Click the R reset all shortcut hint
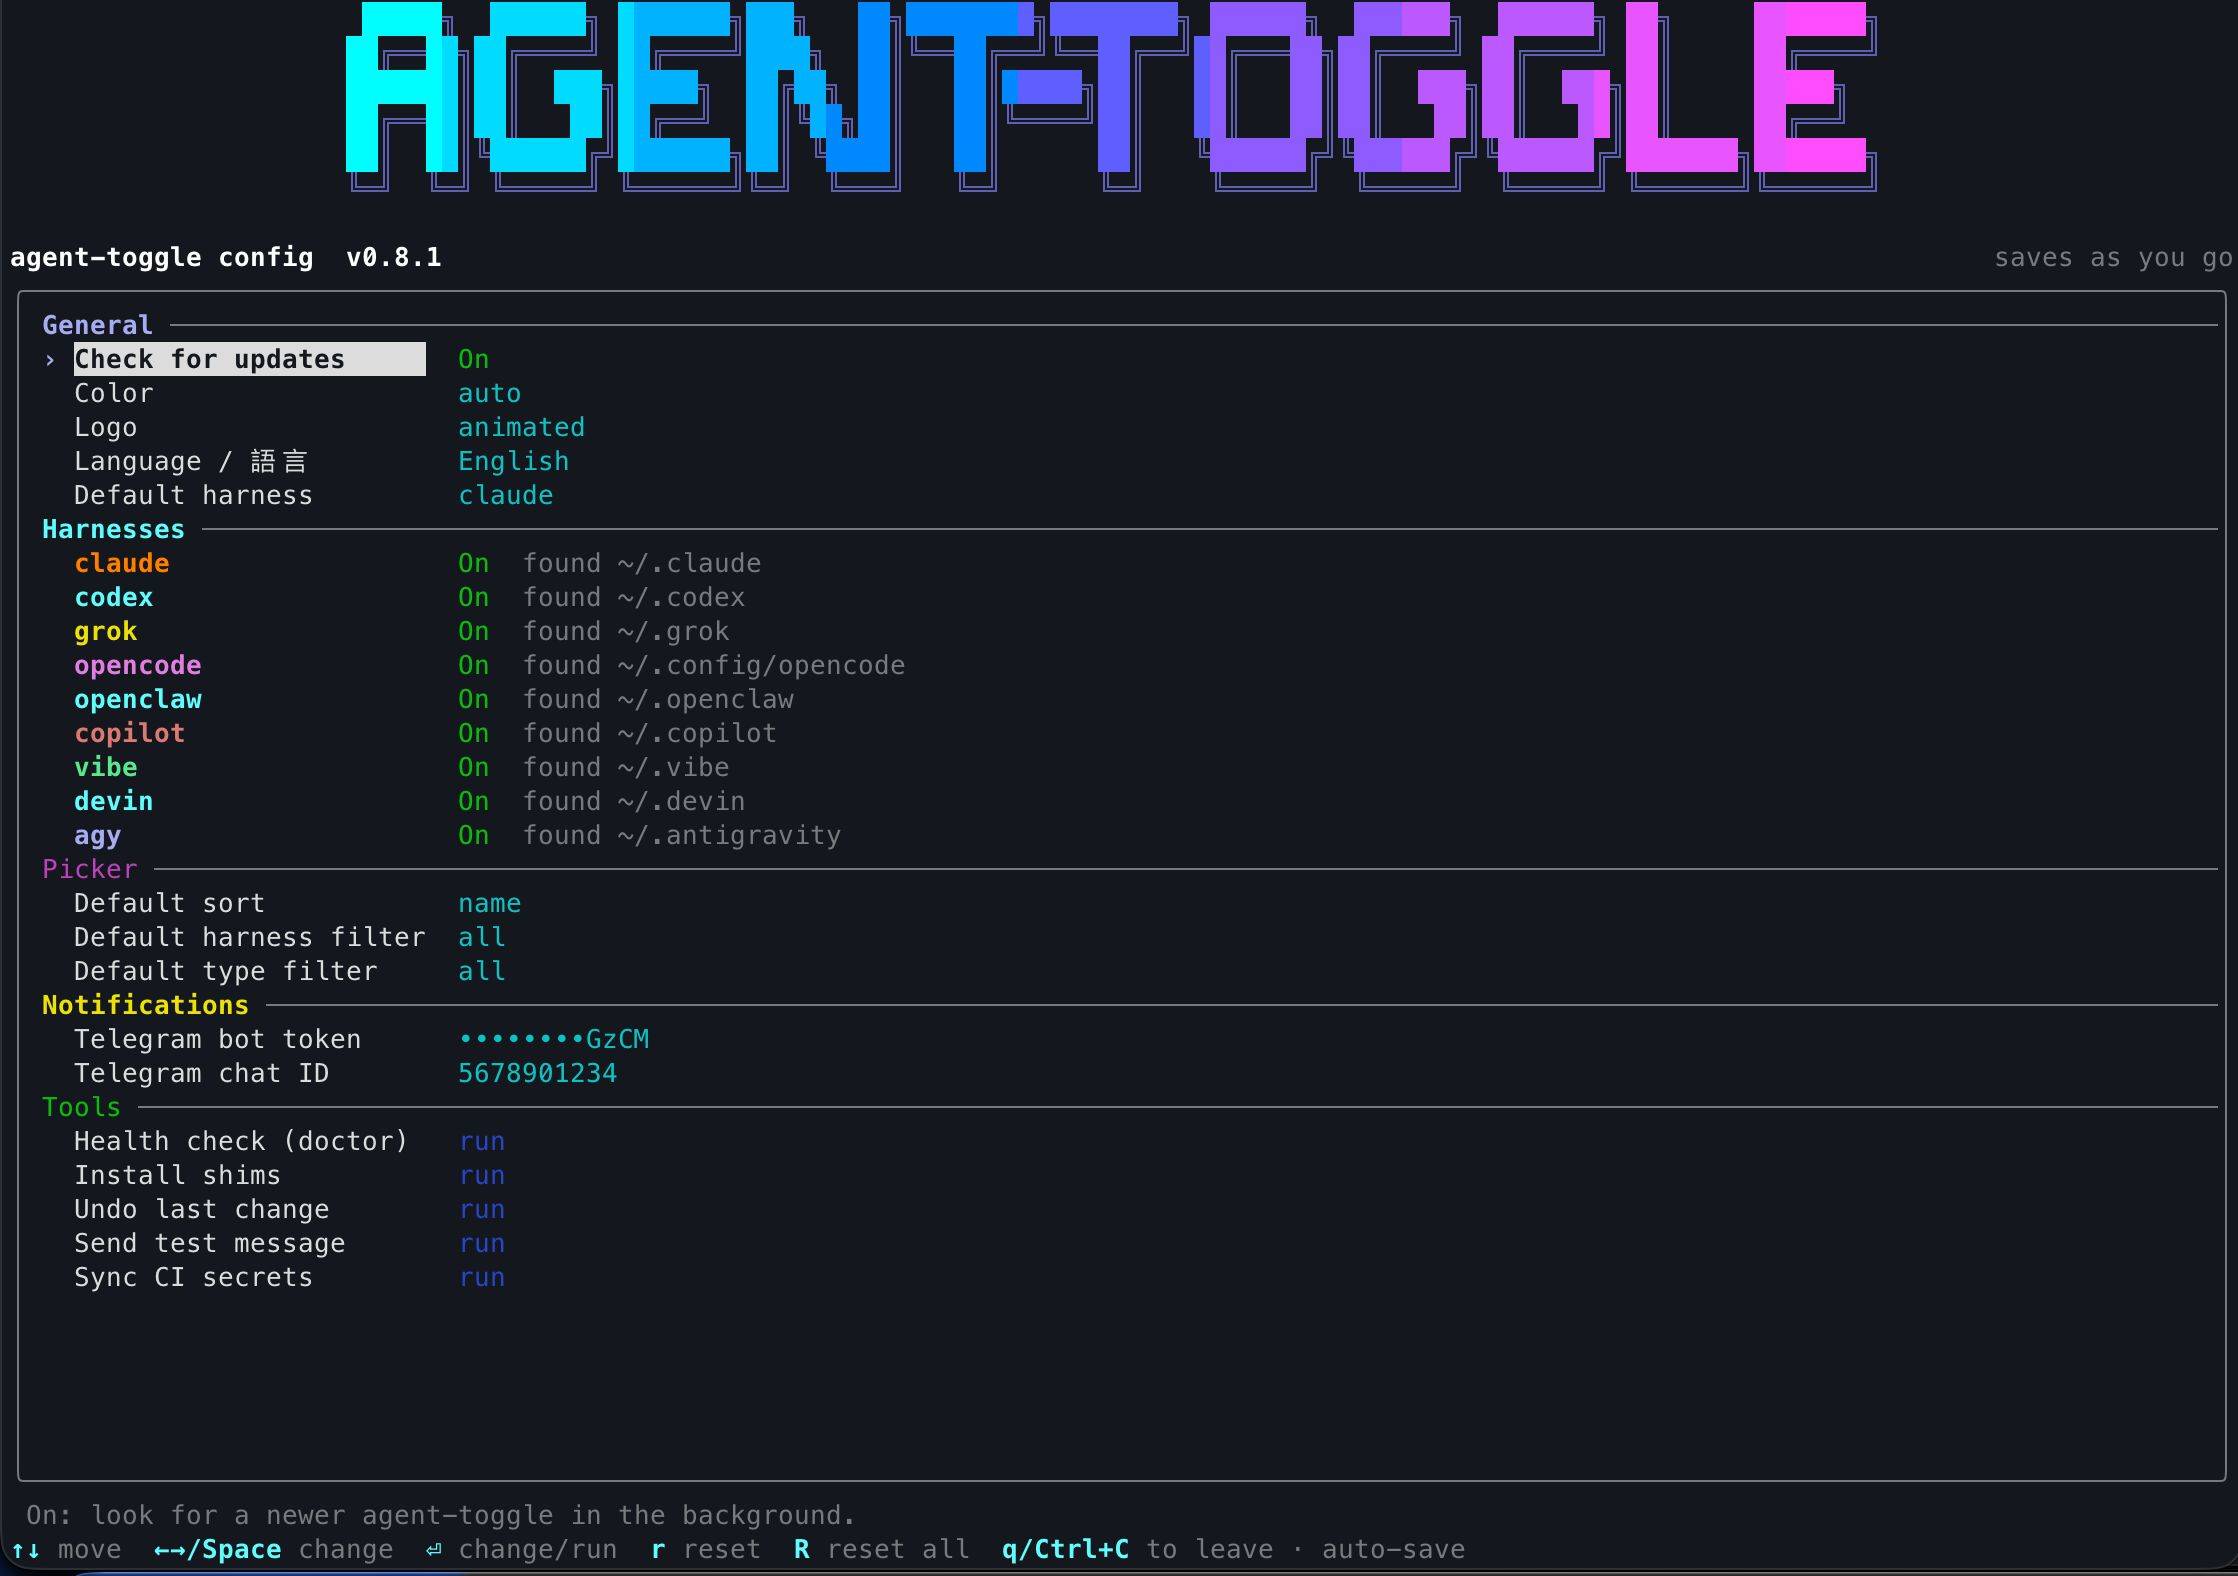 (881, 1549)
